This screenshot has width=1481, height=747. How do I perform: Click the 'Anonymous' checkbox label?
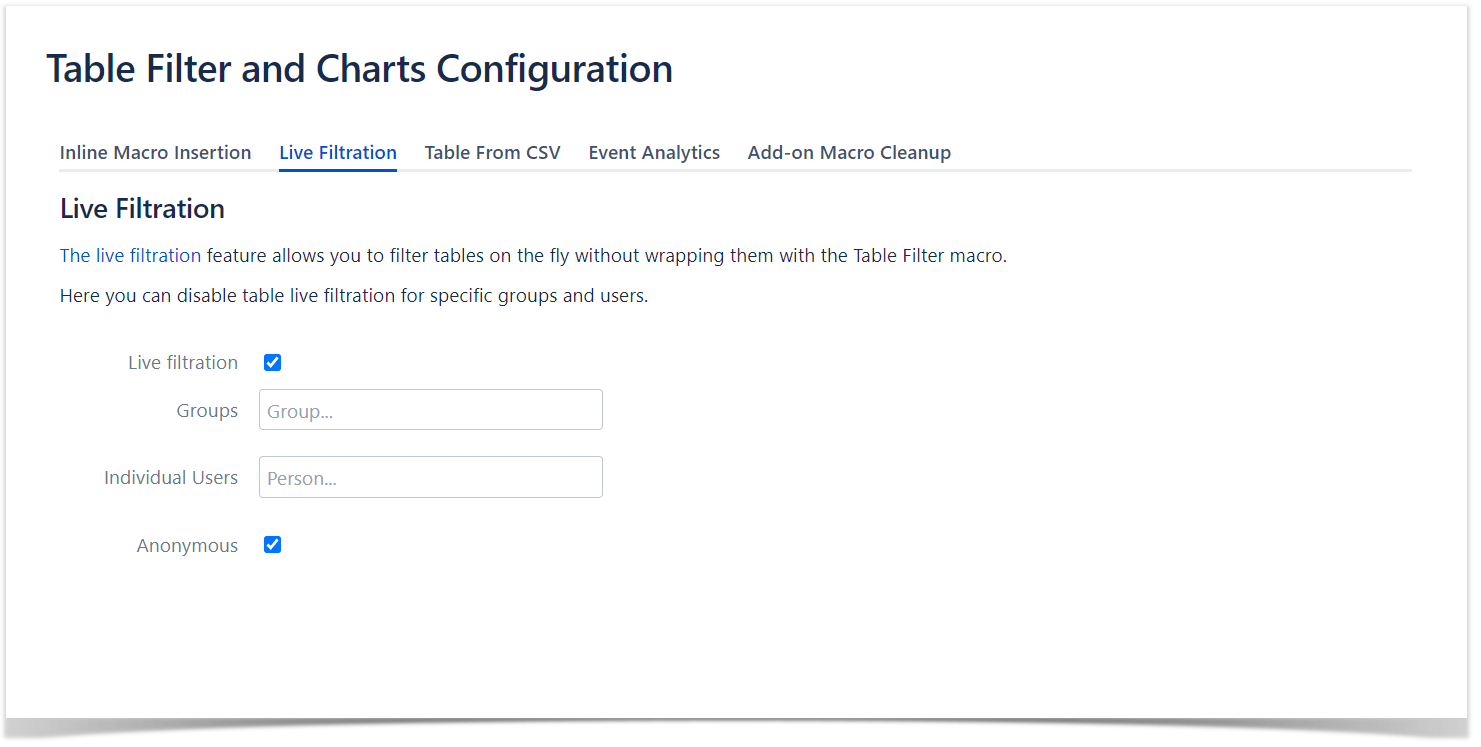187,546
